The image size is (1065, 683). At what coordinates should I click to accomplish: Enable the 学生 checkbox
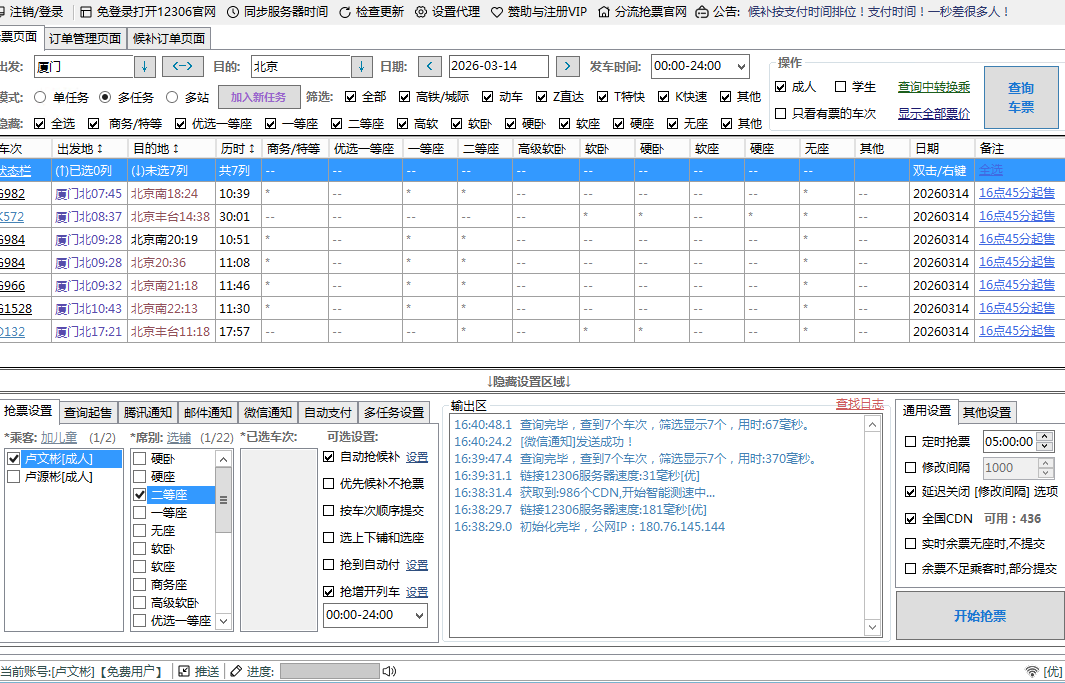[x=838, y=87]
